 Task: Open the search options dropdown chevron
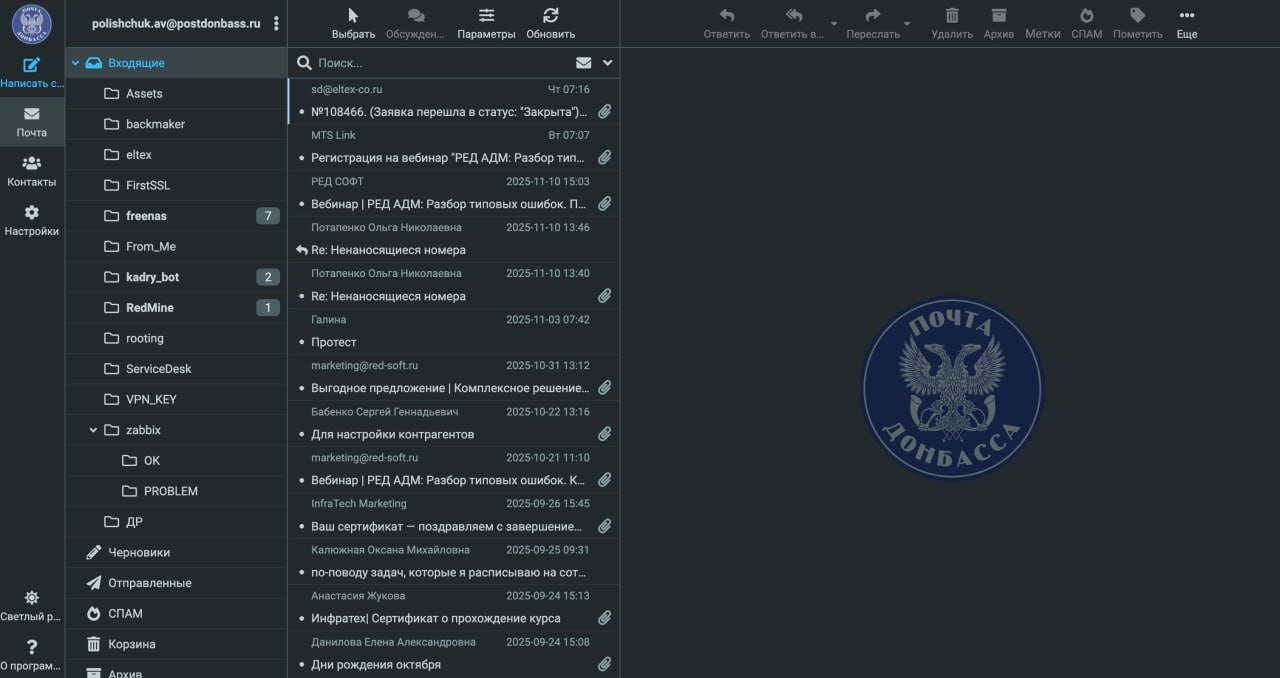607,63
